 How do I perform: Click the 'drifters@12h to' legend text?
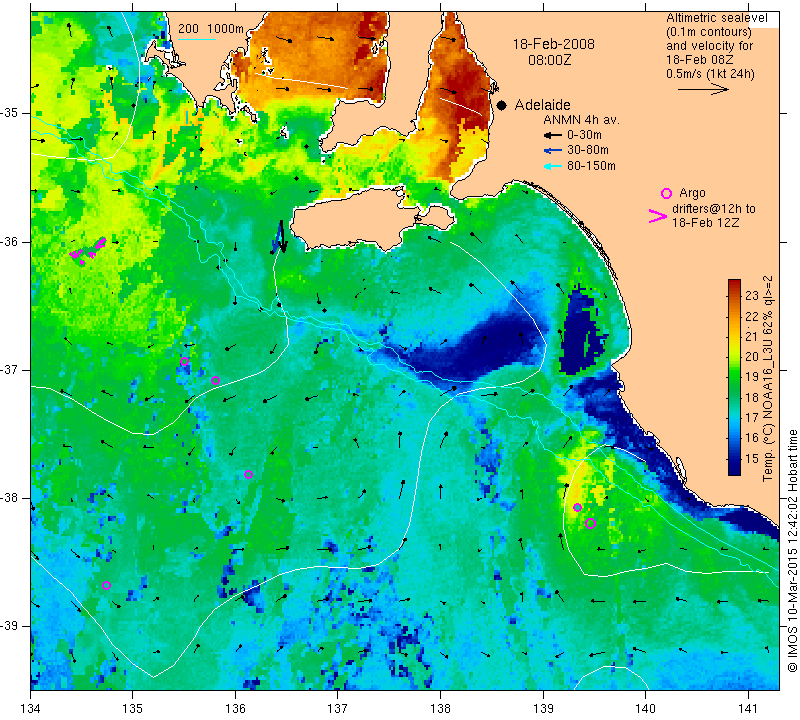[714, 209]
